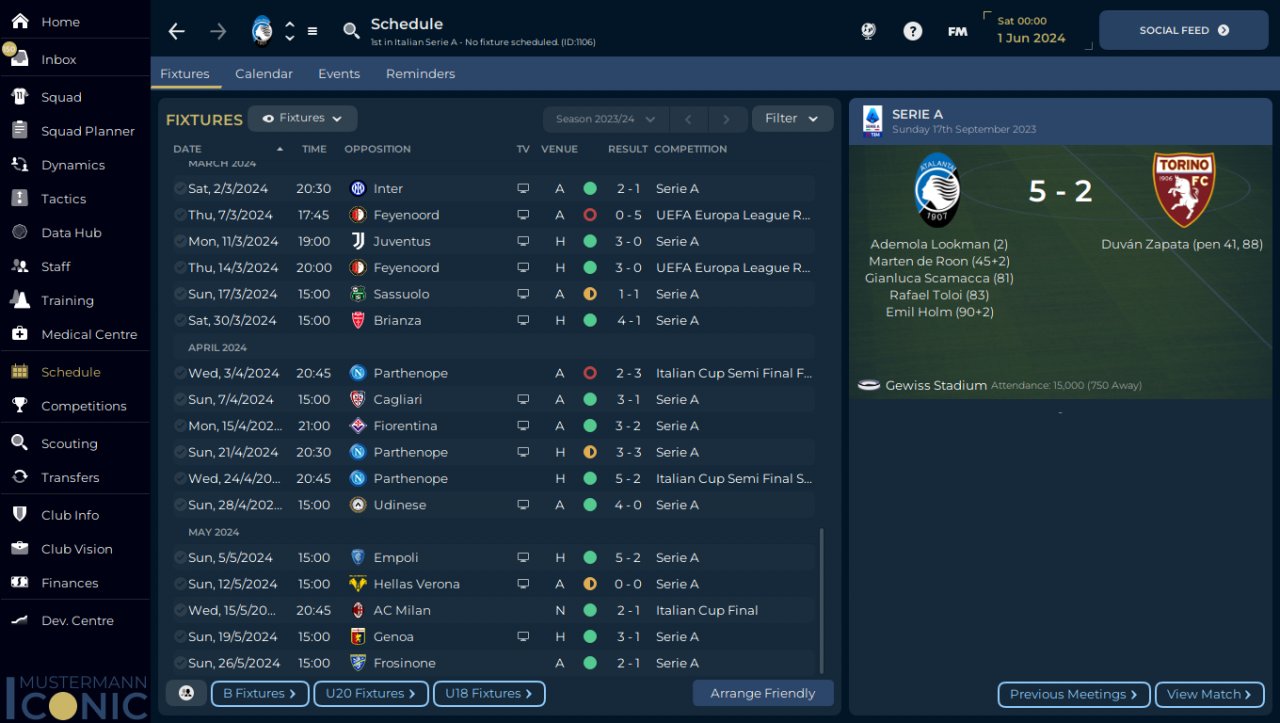The width and height of the screenshot is (1280, 723).
Task: Open the Training cone icon
Action: pos(19,300)
